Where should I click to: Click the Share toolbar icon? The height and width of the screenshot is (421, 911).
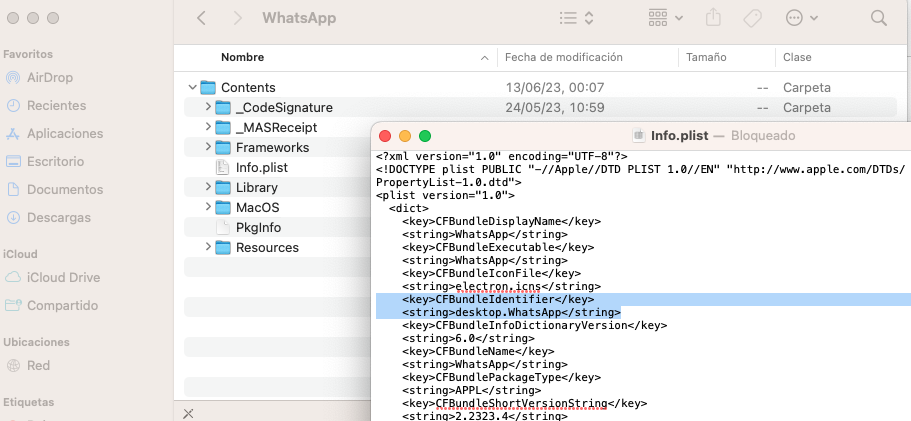pyautogui.click(x=713, y=18)
